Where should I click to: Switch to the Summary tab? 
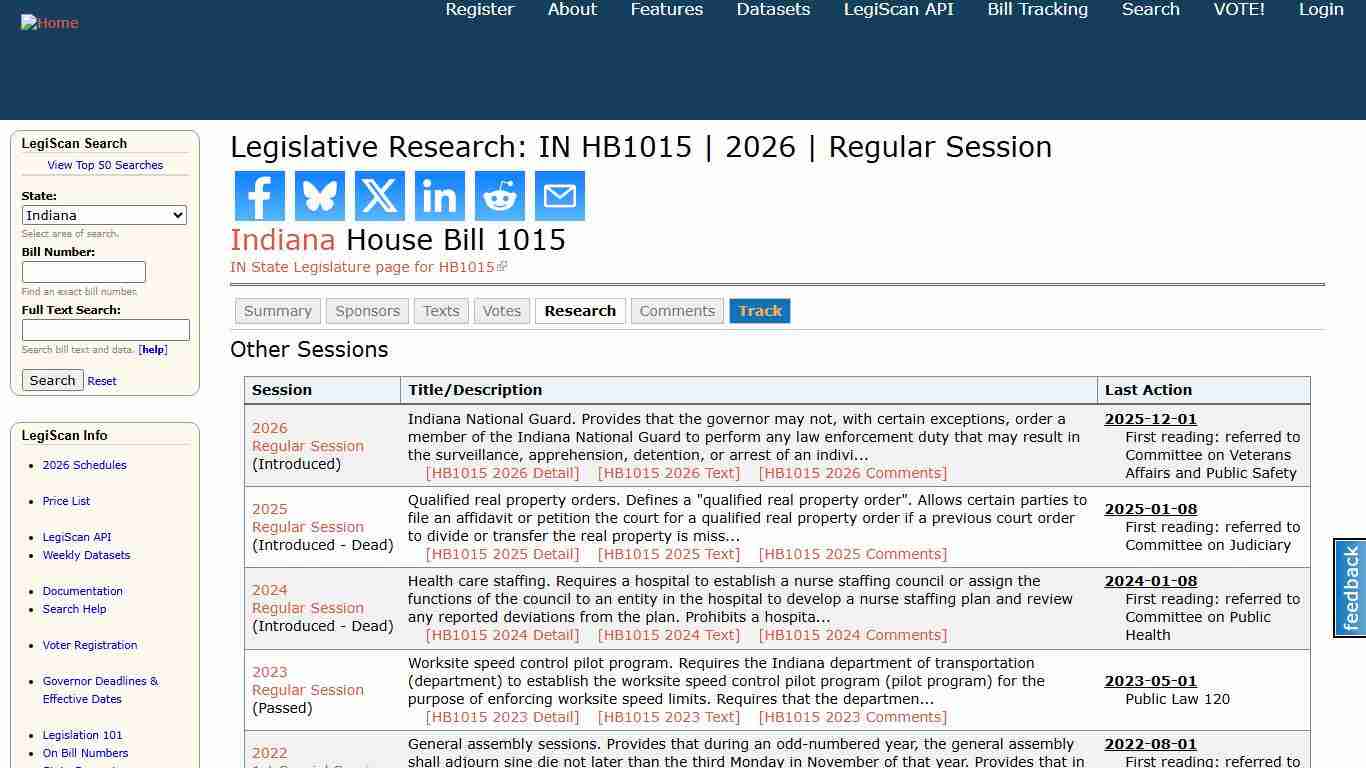pos(277,311)
